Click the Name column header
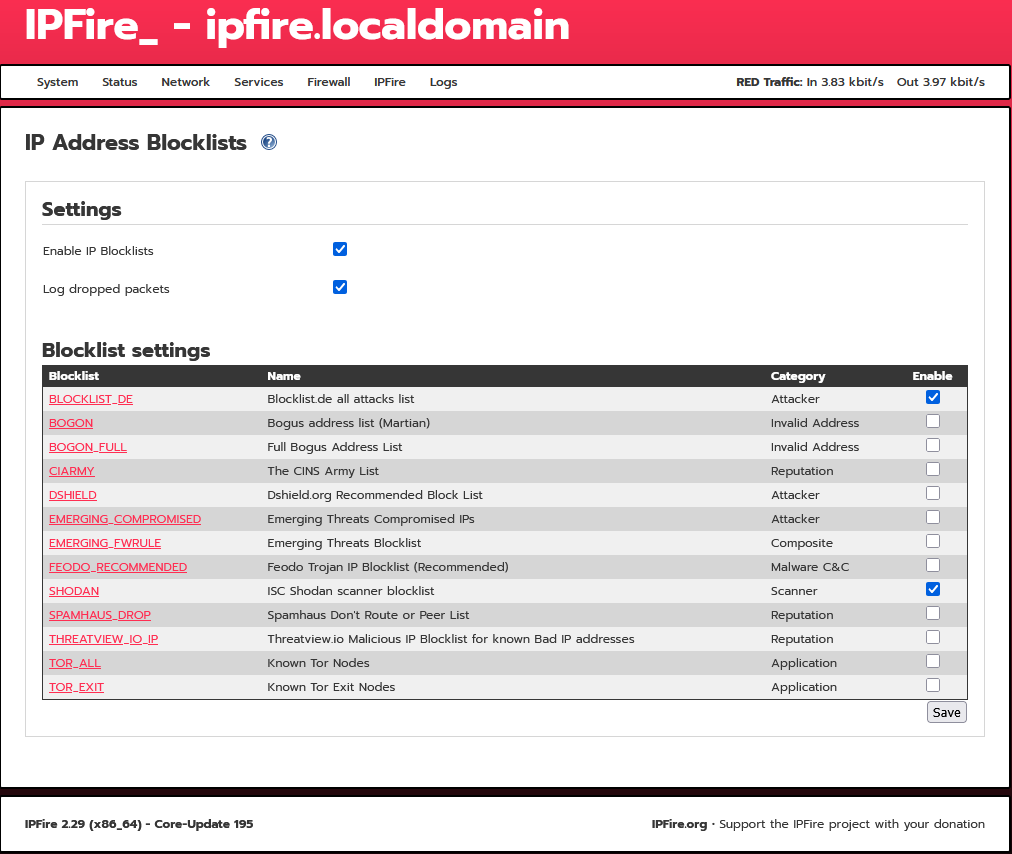The height and width of the screenshot is (854, 1012). pos(284,376)
